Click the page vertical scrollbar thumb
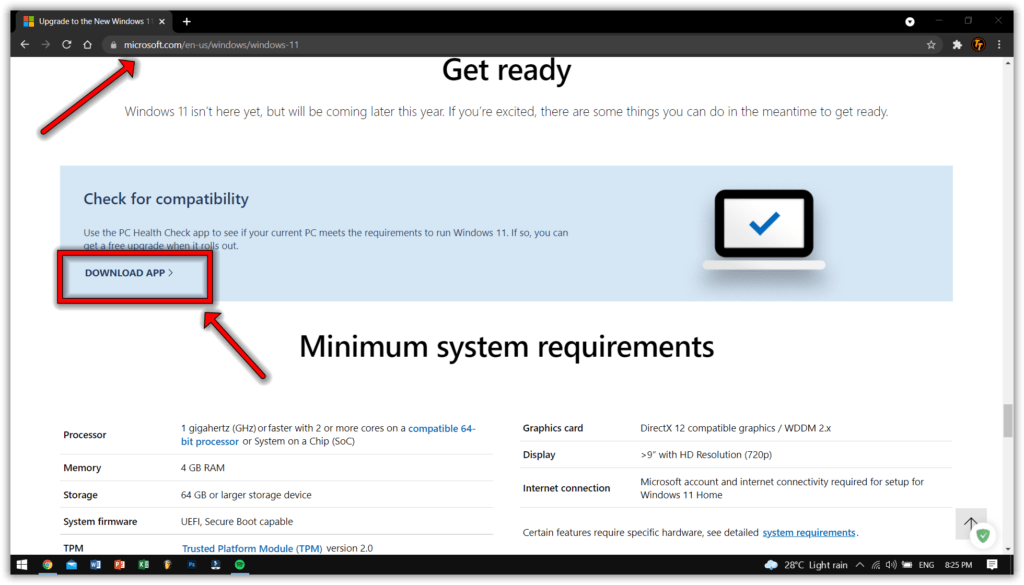Image resolution: width=1024 pixels, height=585 pixels. (x=1008, y=421)
